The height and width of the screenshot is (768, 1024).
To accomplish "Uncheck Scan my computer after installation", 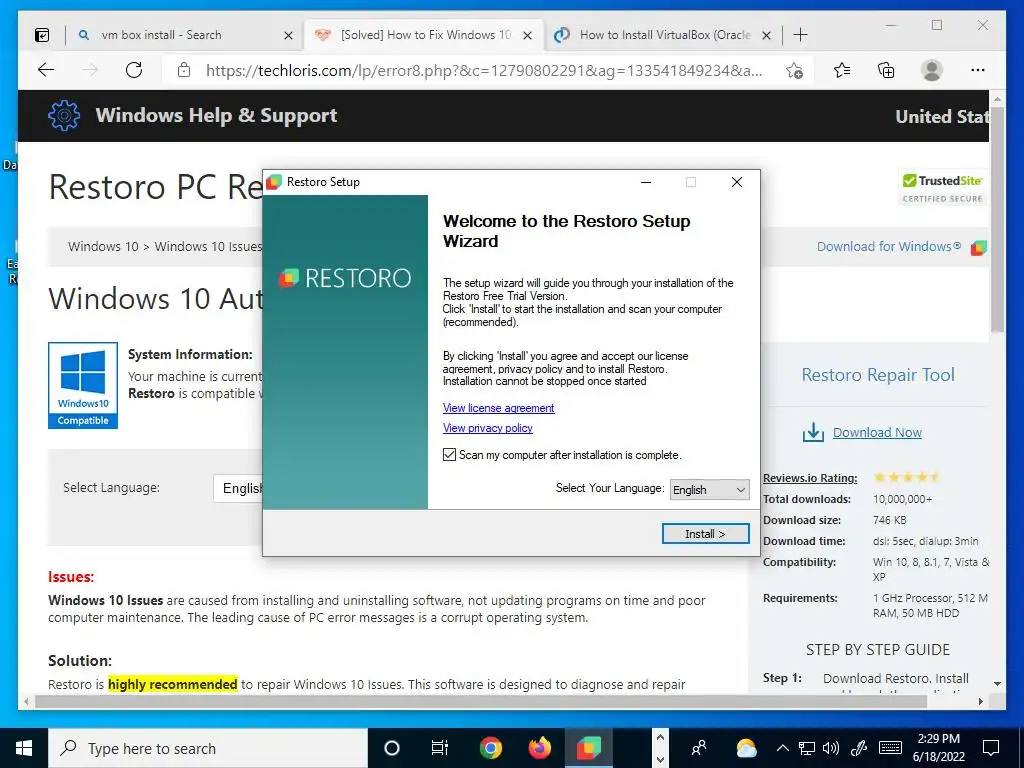I will (449, 455).
